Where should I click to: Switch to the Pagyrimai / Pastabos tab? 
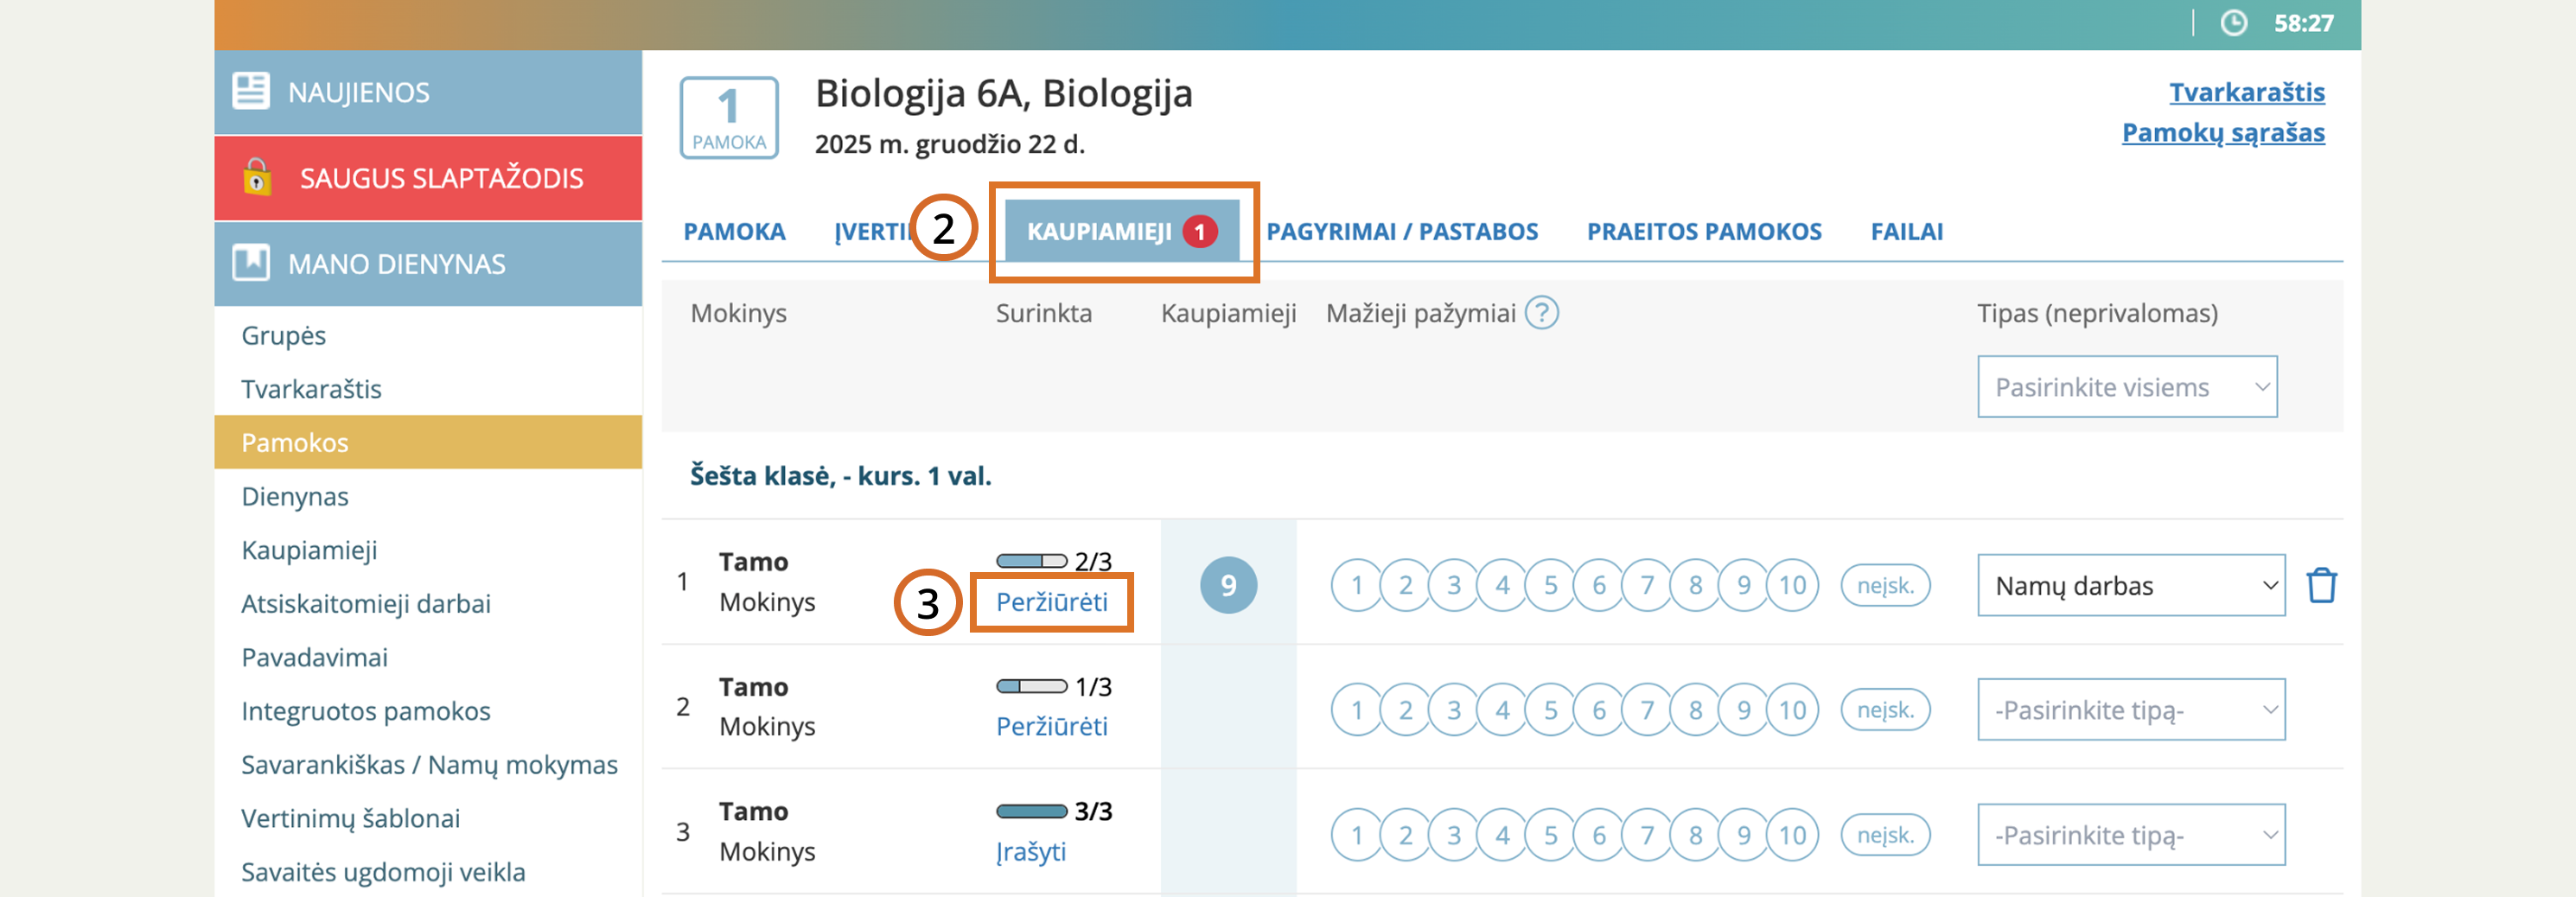tap(1401, 231)
